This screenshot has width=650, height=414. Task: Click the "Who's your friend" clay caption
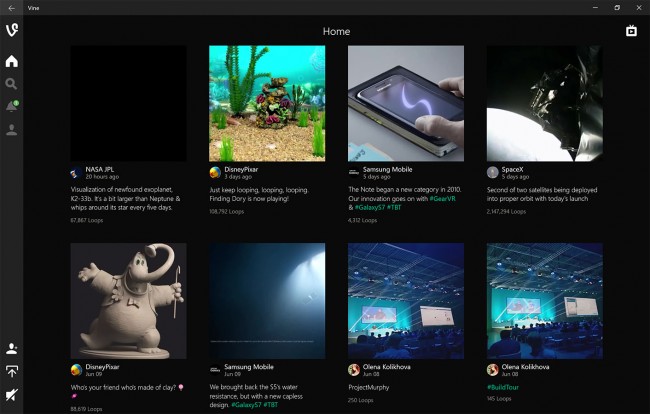point(127,391)
